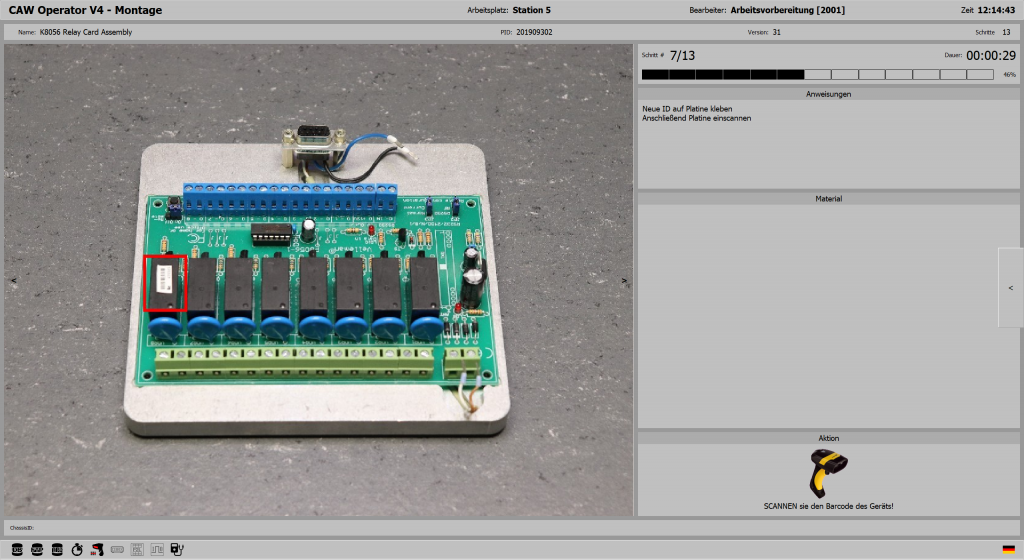Click the text 'Anschließend Platine einscannen'
The height and width of the screenshot is (560, 1024).
click(x=696, y=118)
